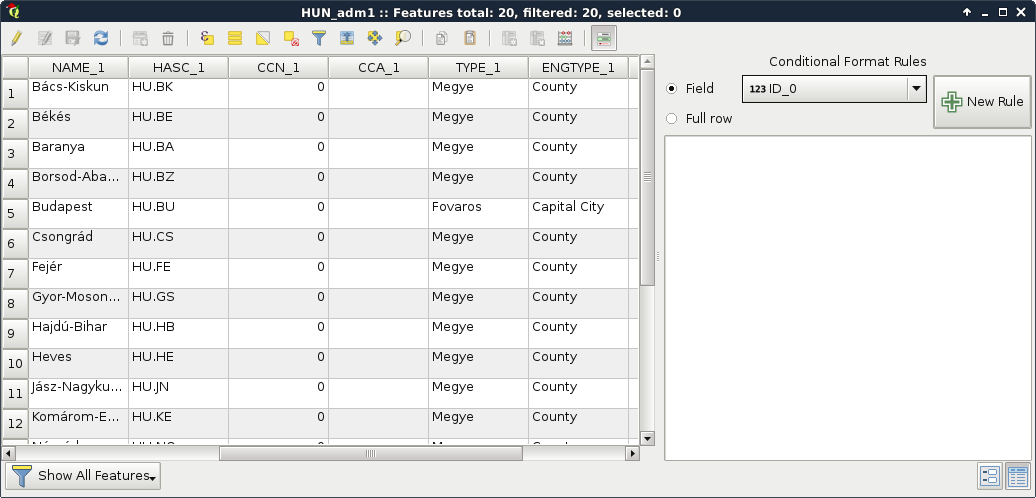Toggle the Conditional formatting toolbar button
Screen dimensions: 1036x498
click(x=604, y=39)
